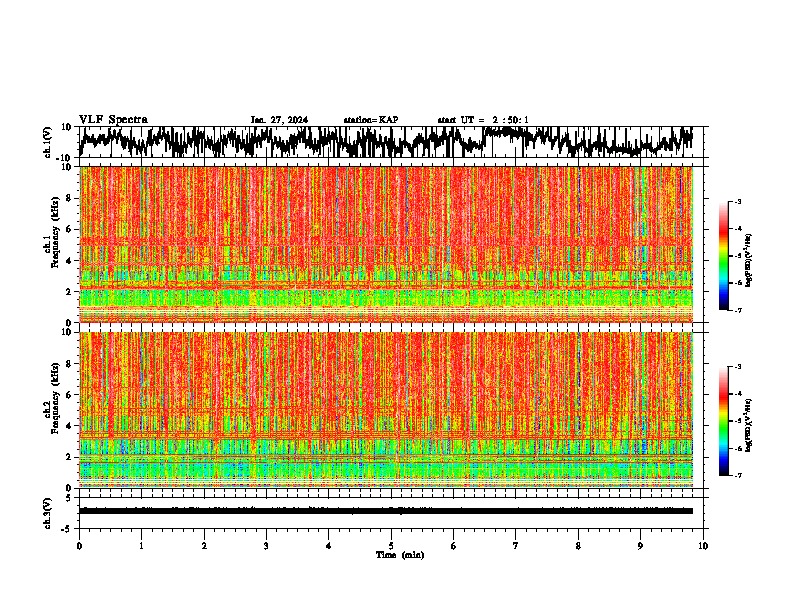Image resolution: width=792 pixels, height=612 pixels.
Task: Select the date text 'Jan. 27, 2024'
Action: click(279, 120)
